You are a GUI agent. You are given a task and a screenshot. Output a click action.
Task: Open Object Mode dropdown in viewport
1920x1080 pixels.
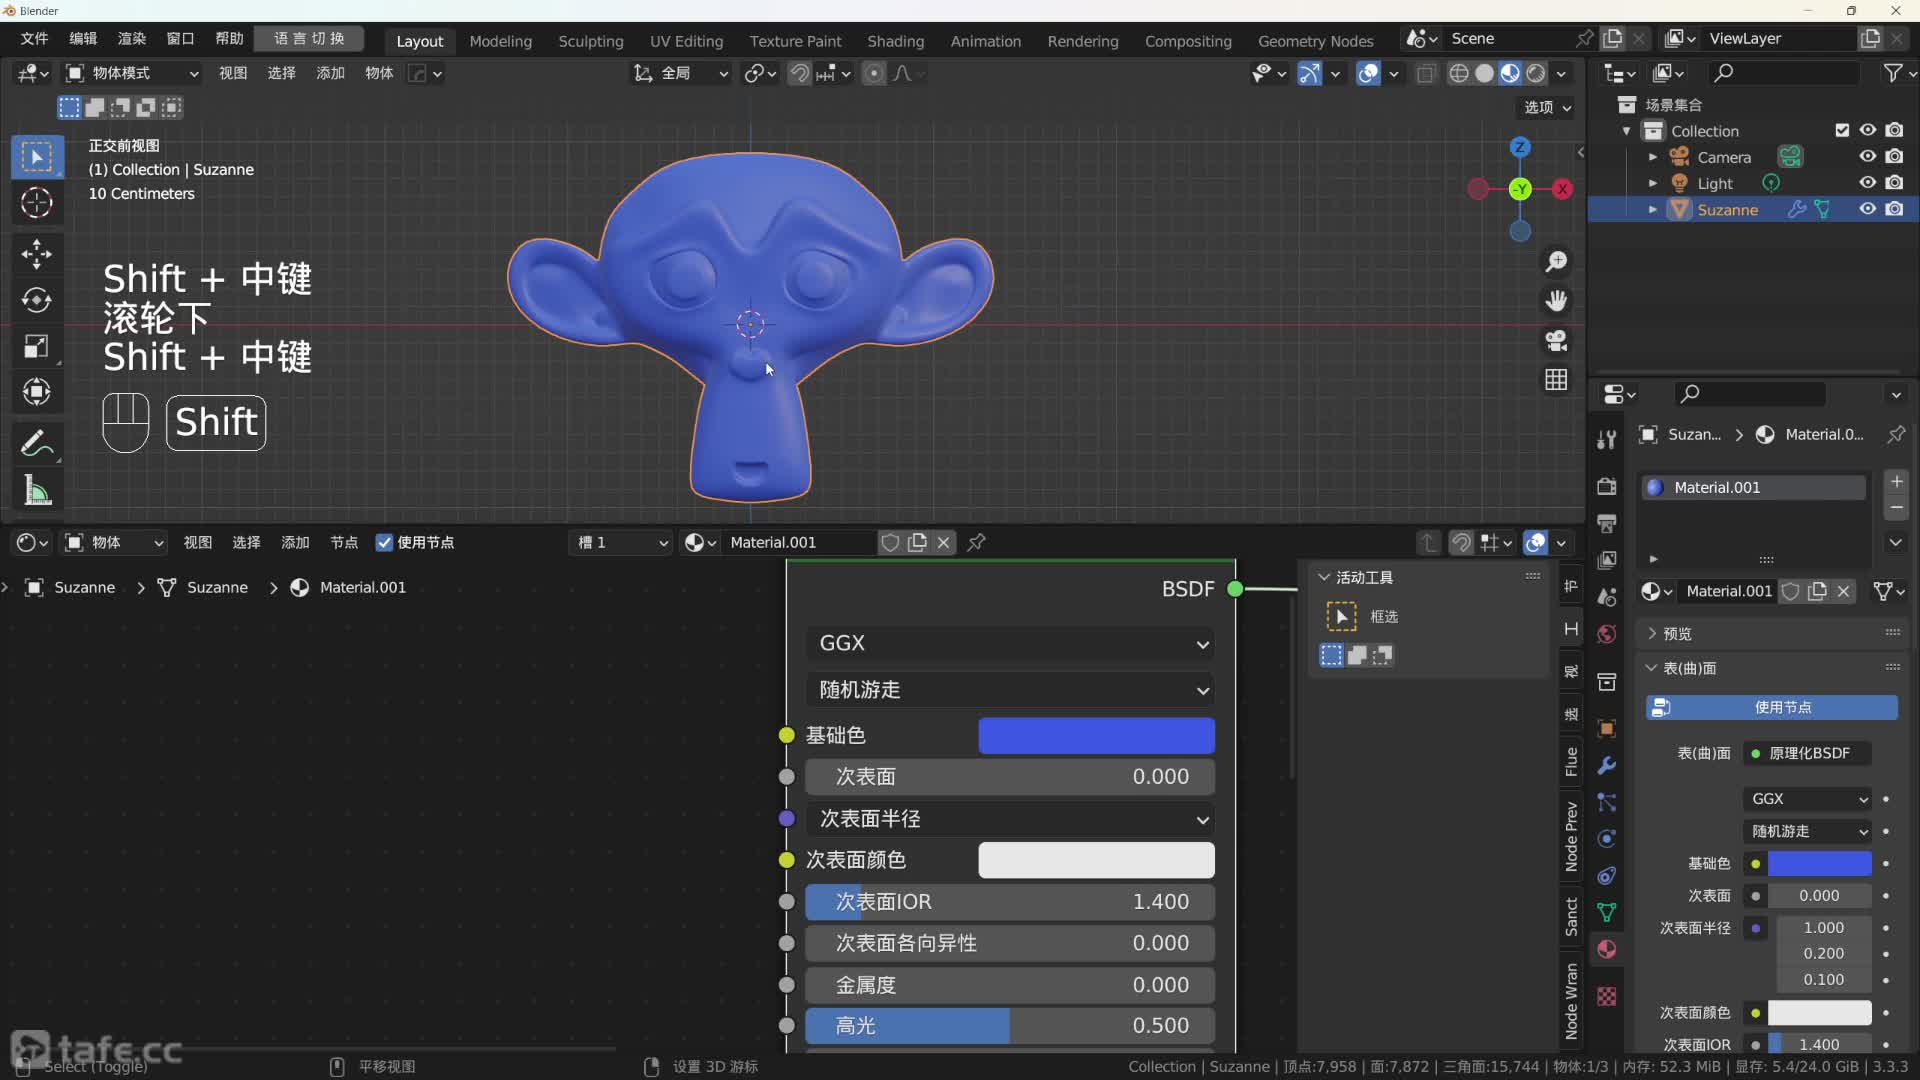[x=131, y=73]
